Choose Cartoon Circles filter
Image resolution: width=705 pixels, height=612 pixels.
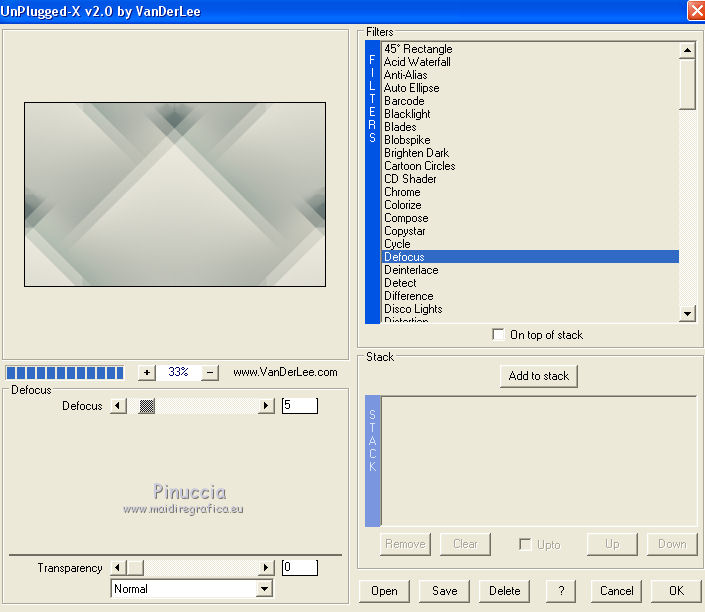[530, 166]
